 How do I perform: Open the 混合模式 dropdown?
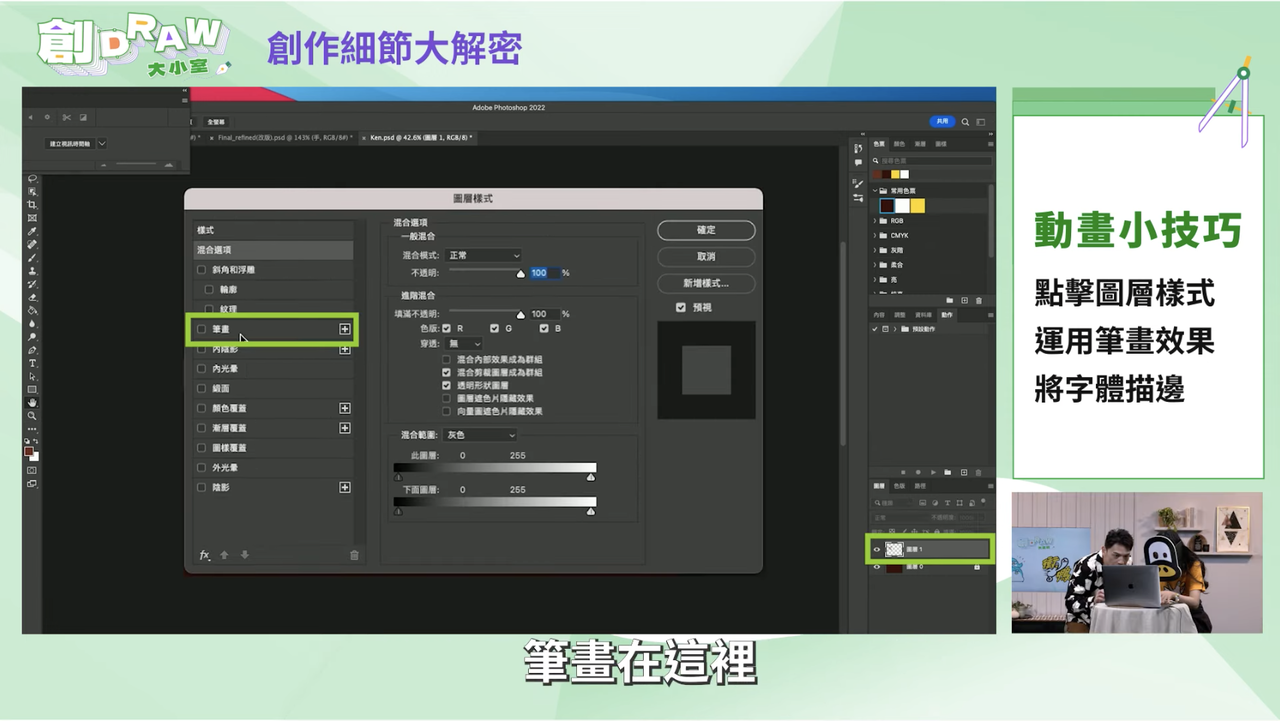click(484, 256)
